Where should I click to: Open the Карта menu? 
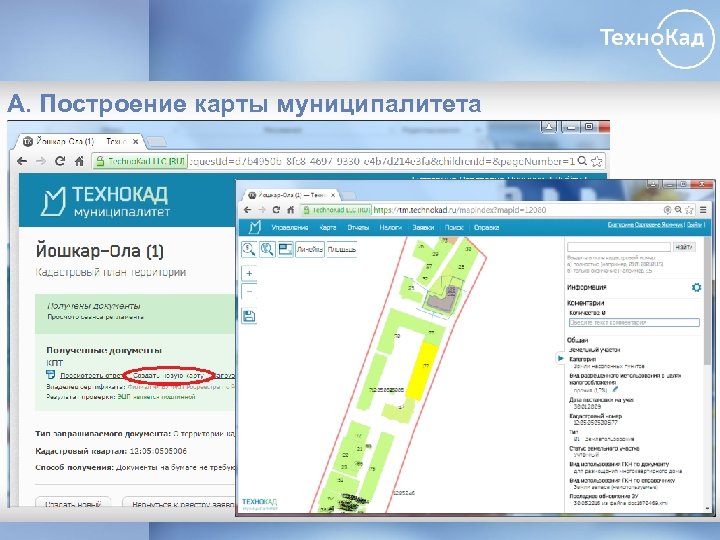pos(328,227)
